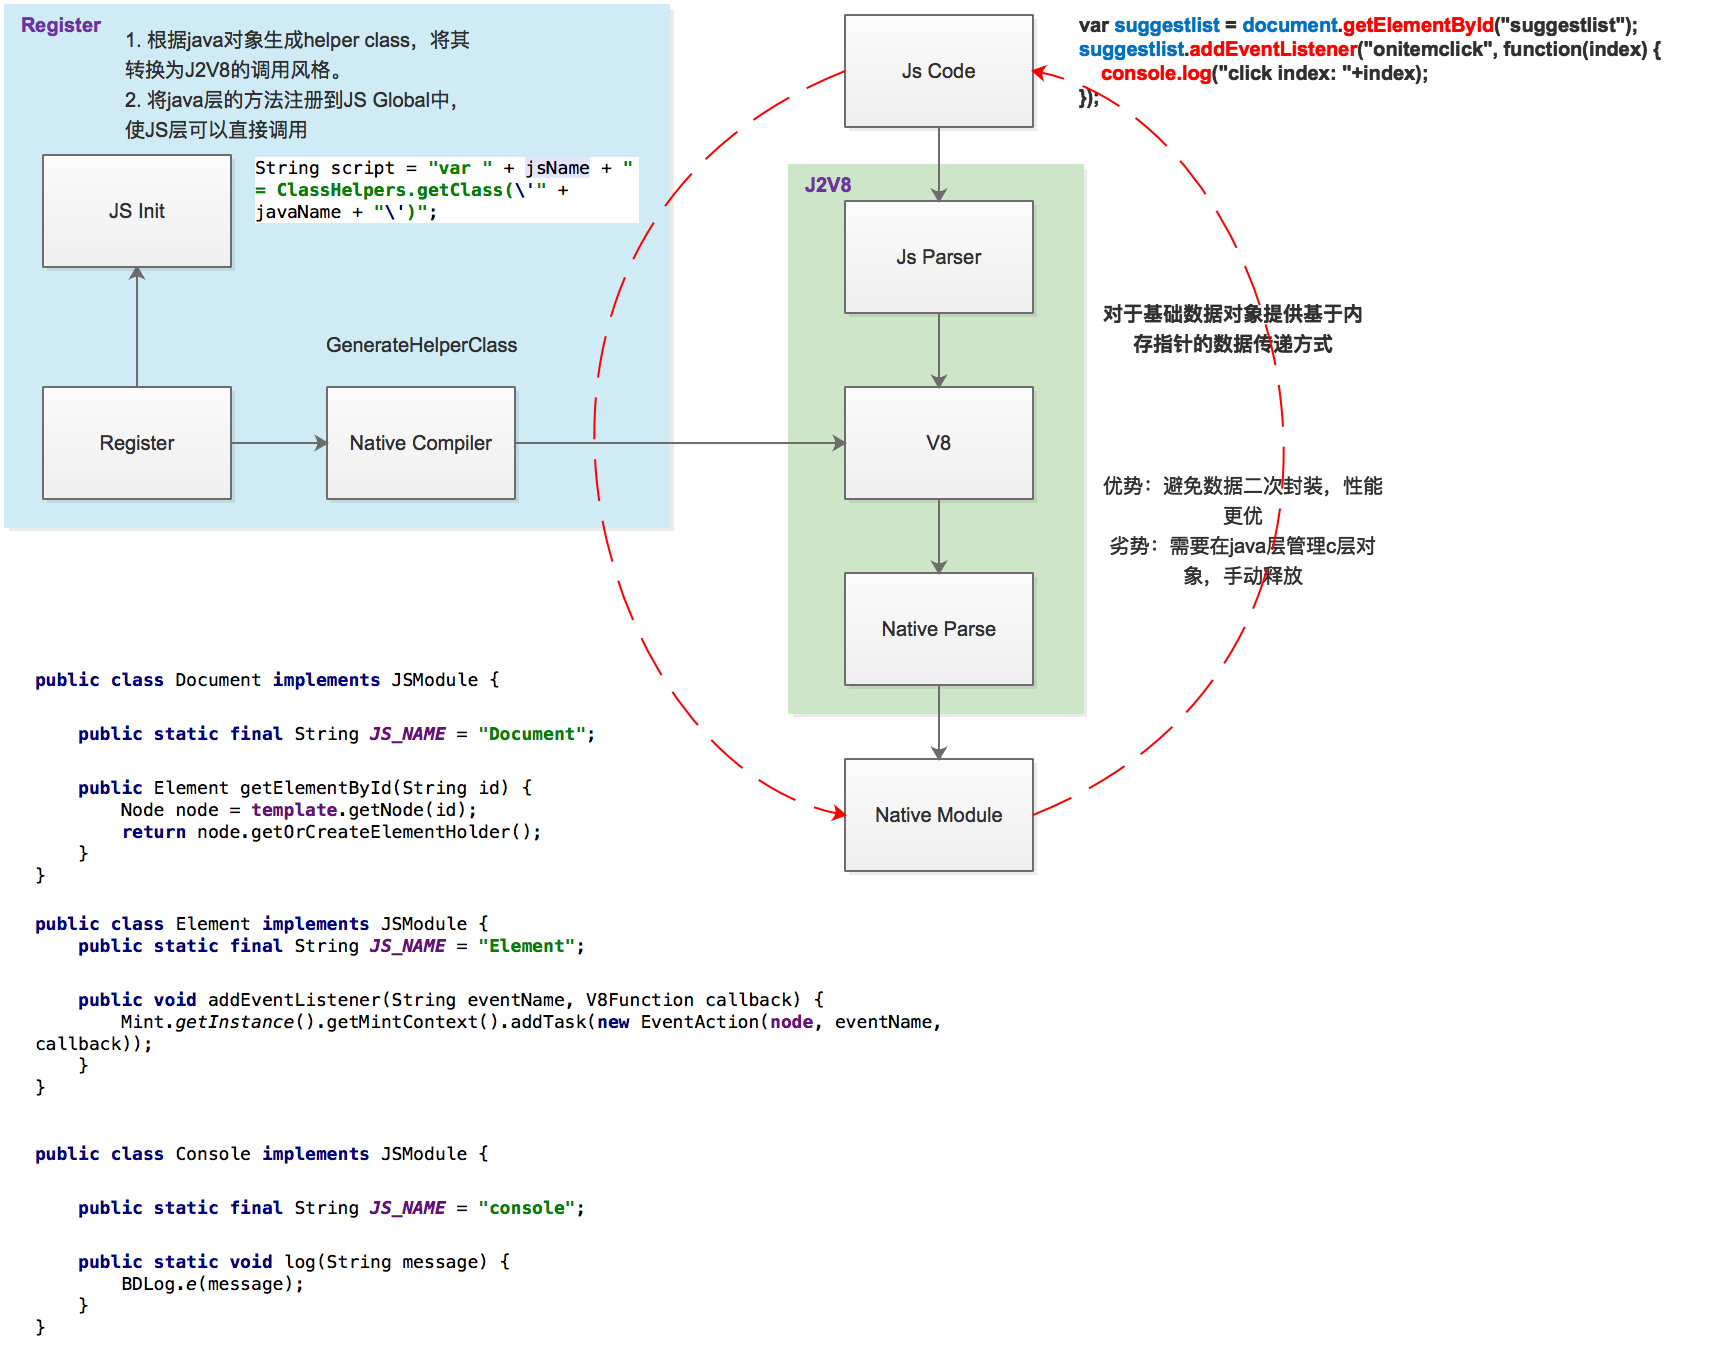Click the Native Parse box
Viewport: 1714px width, 1348px height.
pos(938,629)
